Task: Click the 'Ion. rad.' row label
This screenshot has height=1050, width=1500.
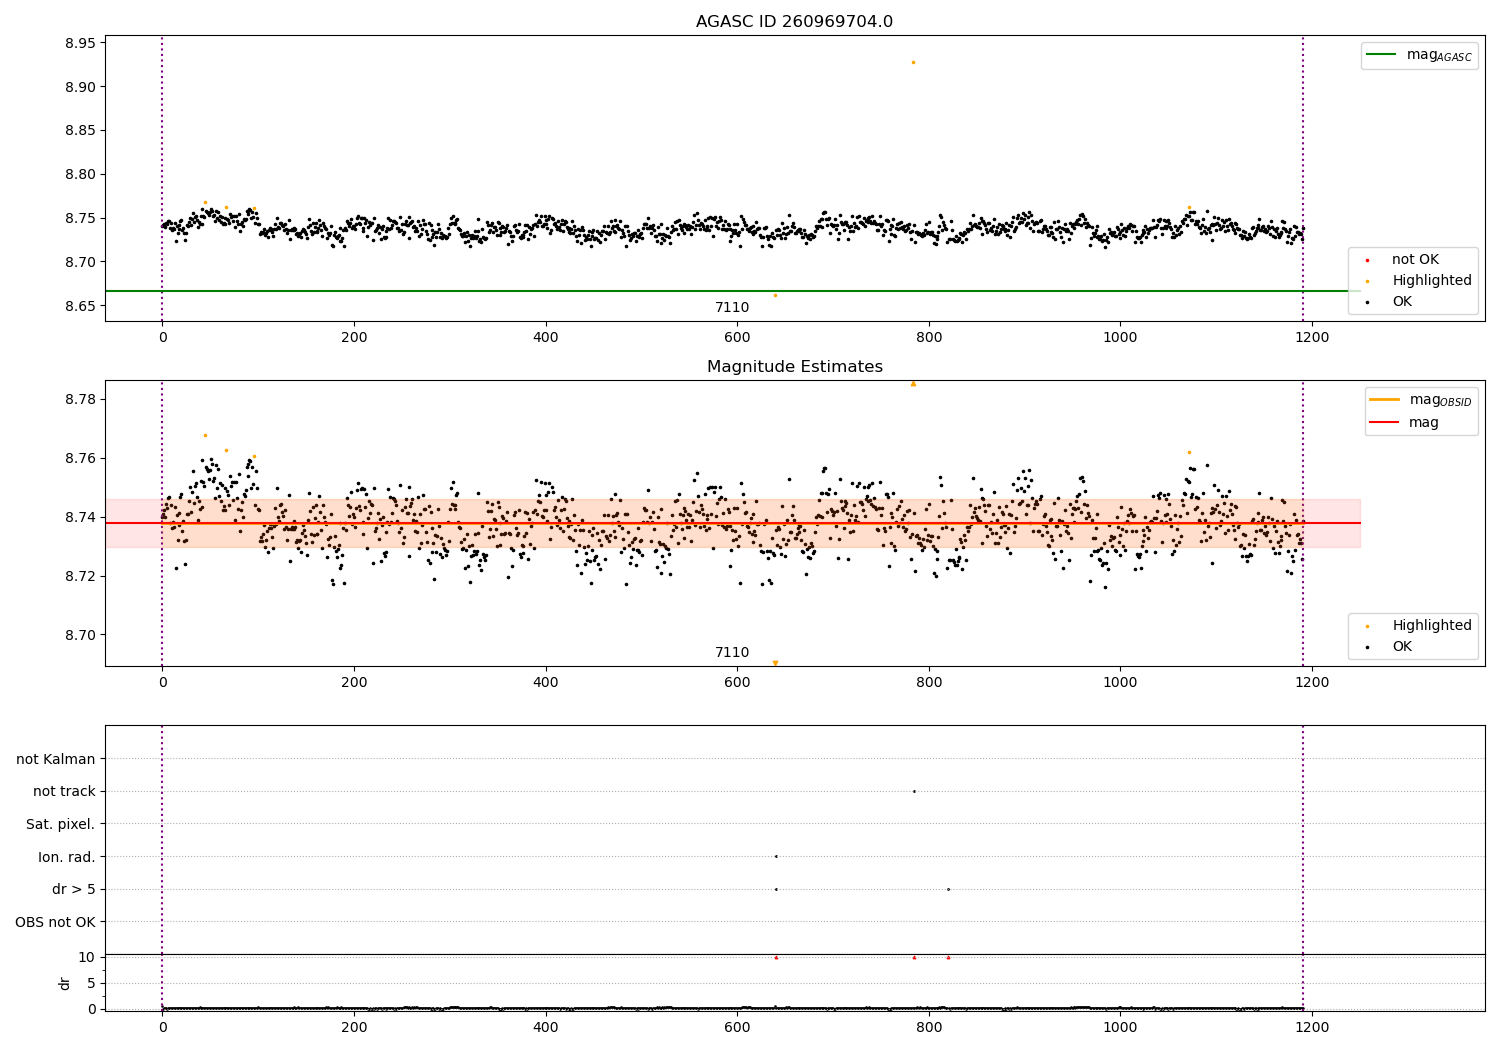Action: coord(67,858)
